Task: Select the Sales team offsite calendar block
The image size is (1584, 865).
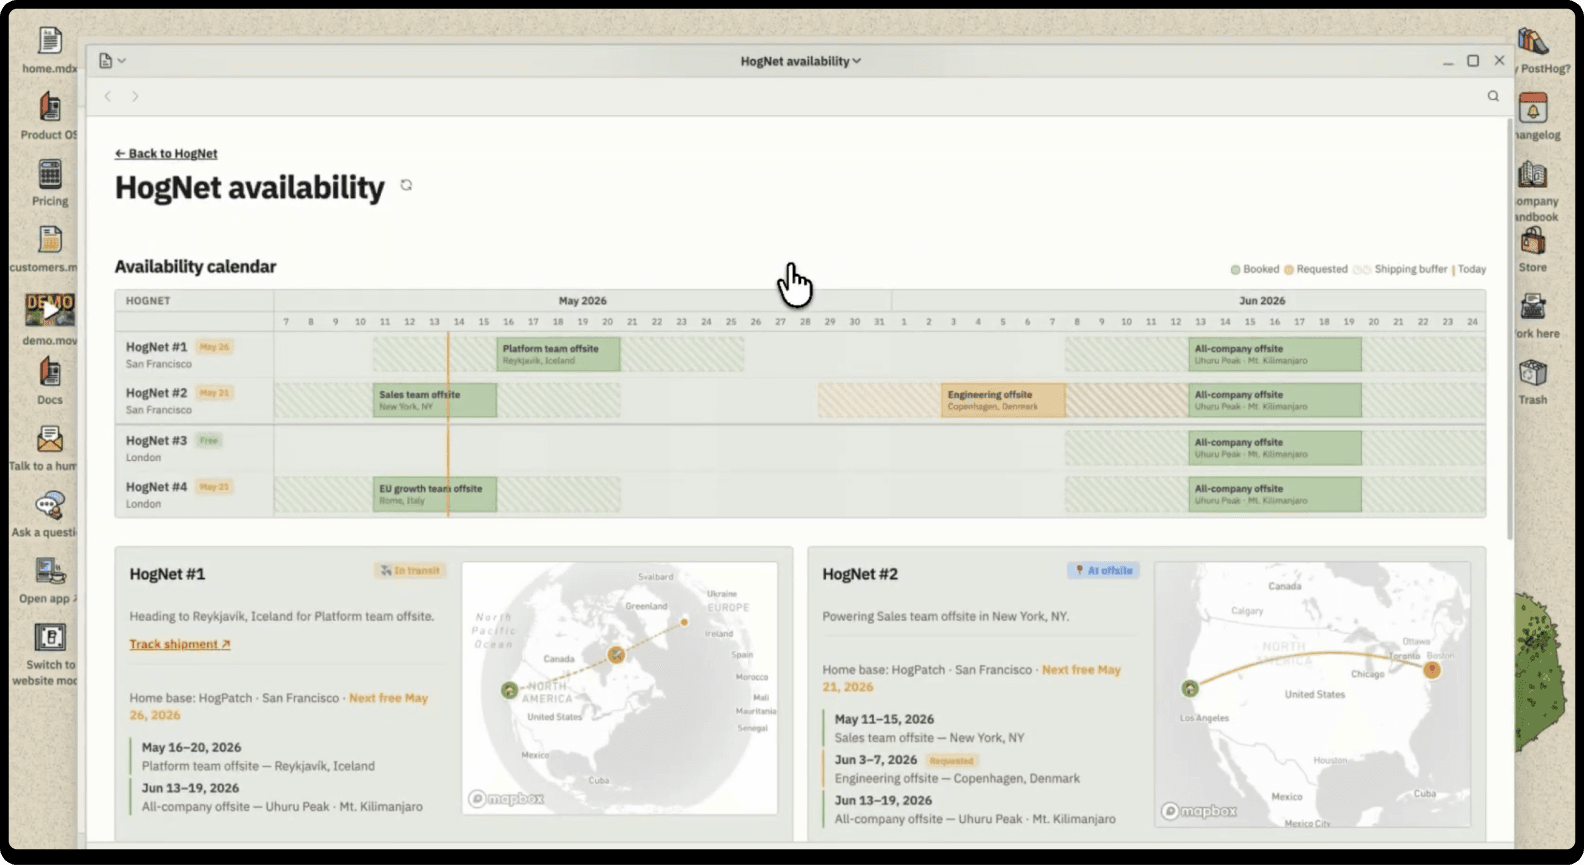Action: 435,400
